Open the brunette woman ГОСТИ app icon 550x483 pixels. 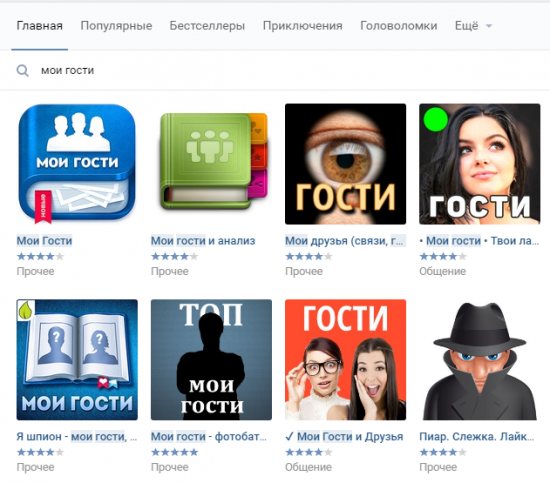[x=479, y=164]
